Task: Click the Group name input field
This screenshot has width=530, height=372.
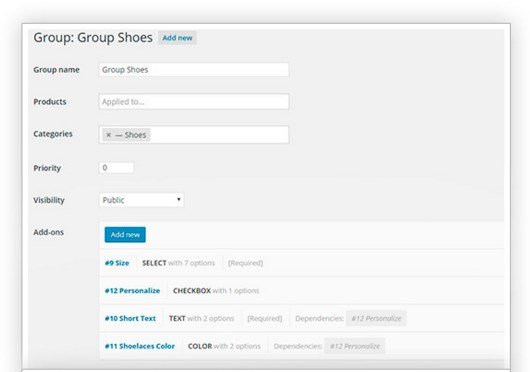Action: (x=194, y=70)
